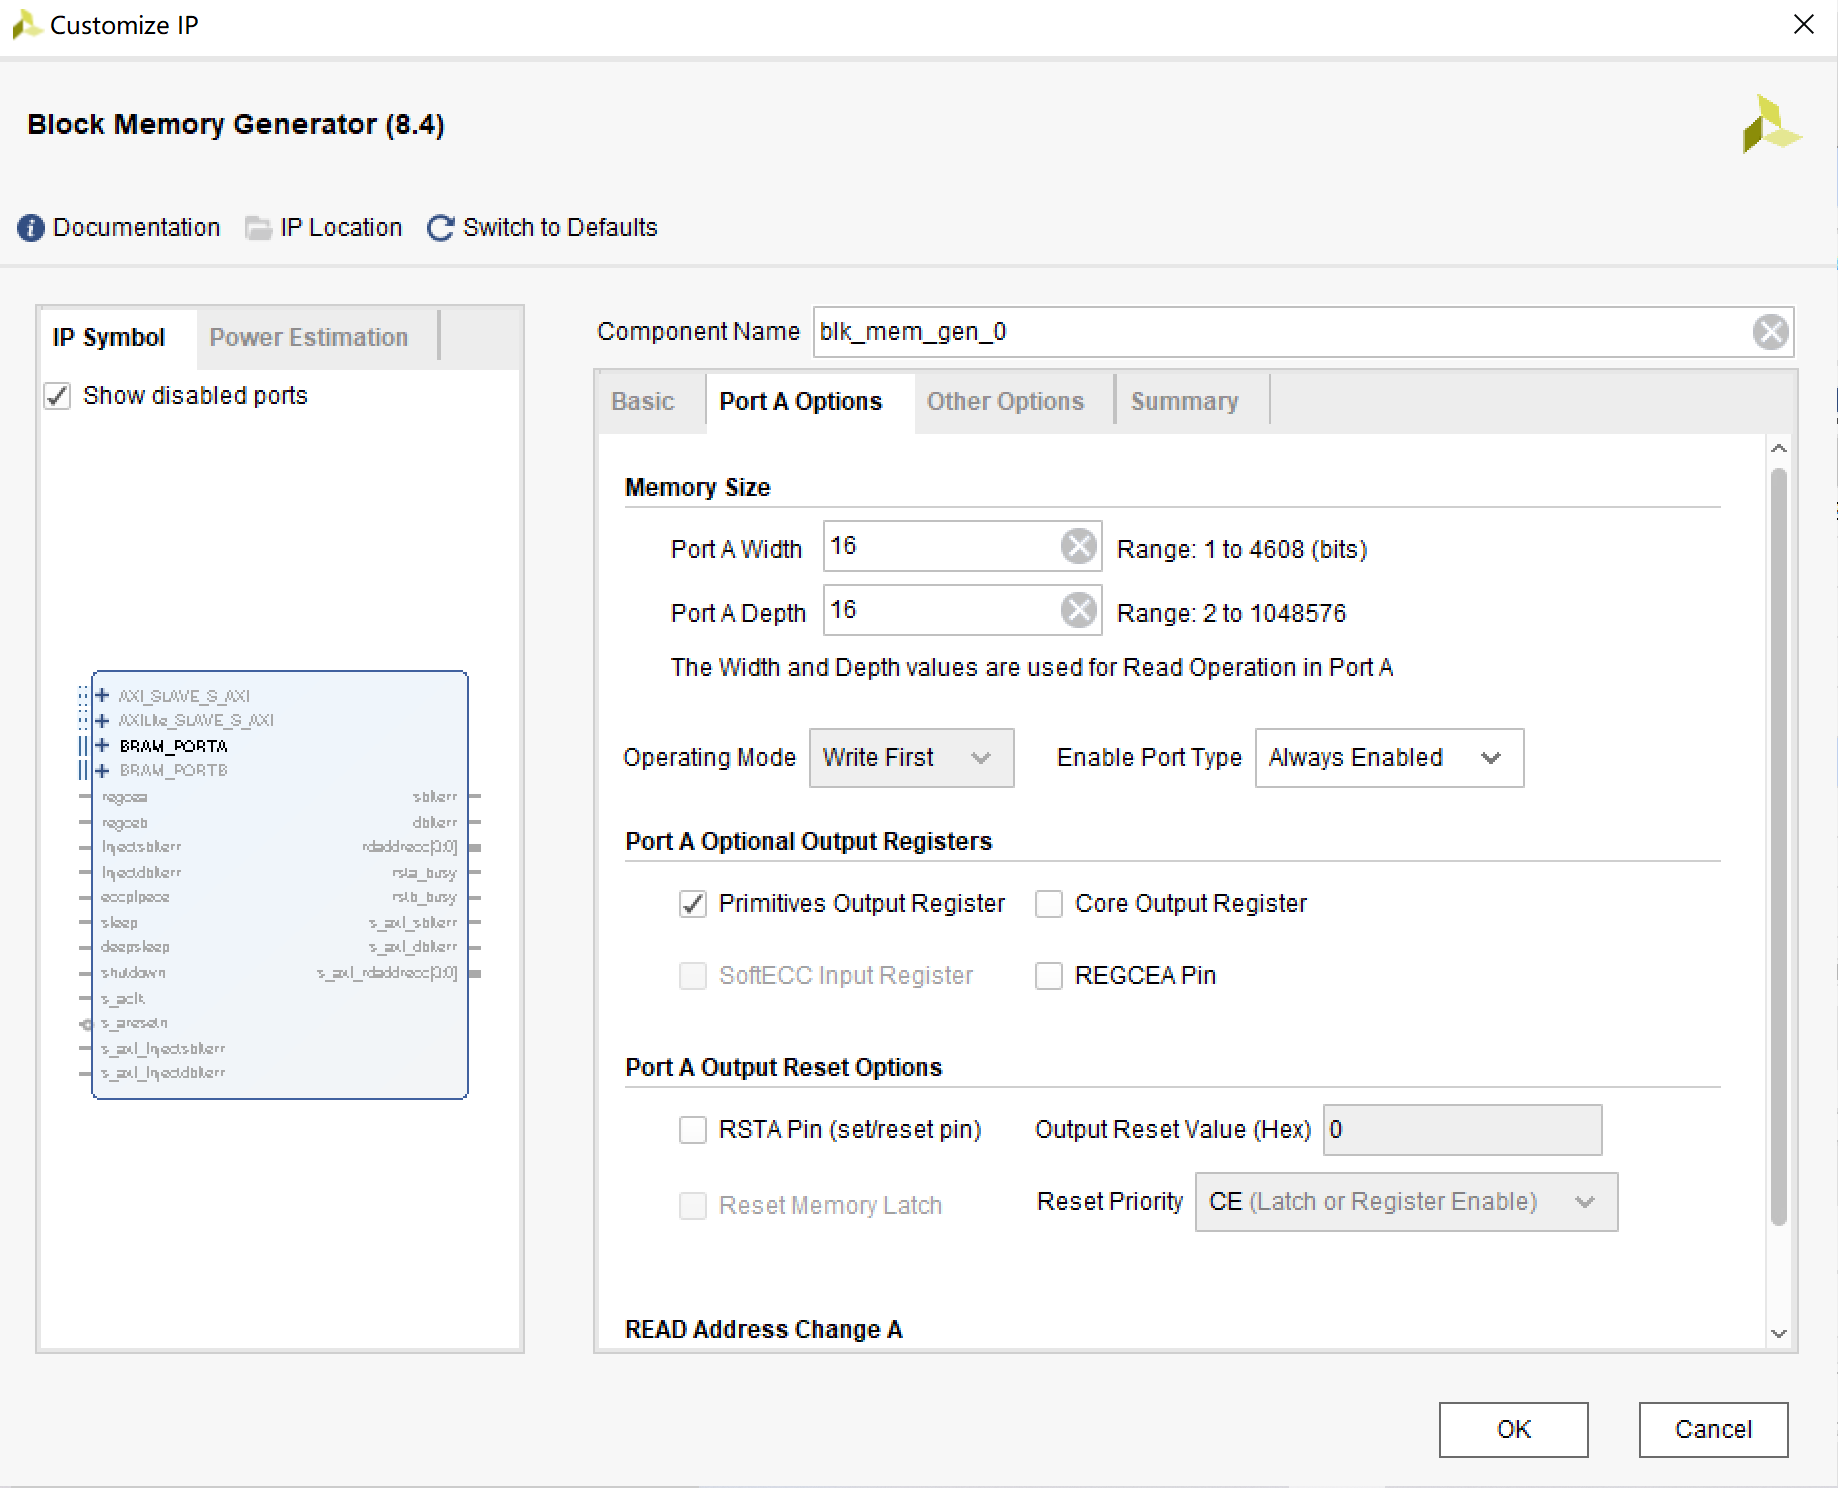Viewport: 1838px width, 1488px height.
Task: Click the s_aresetn port label
Action: (134, 1023)
